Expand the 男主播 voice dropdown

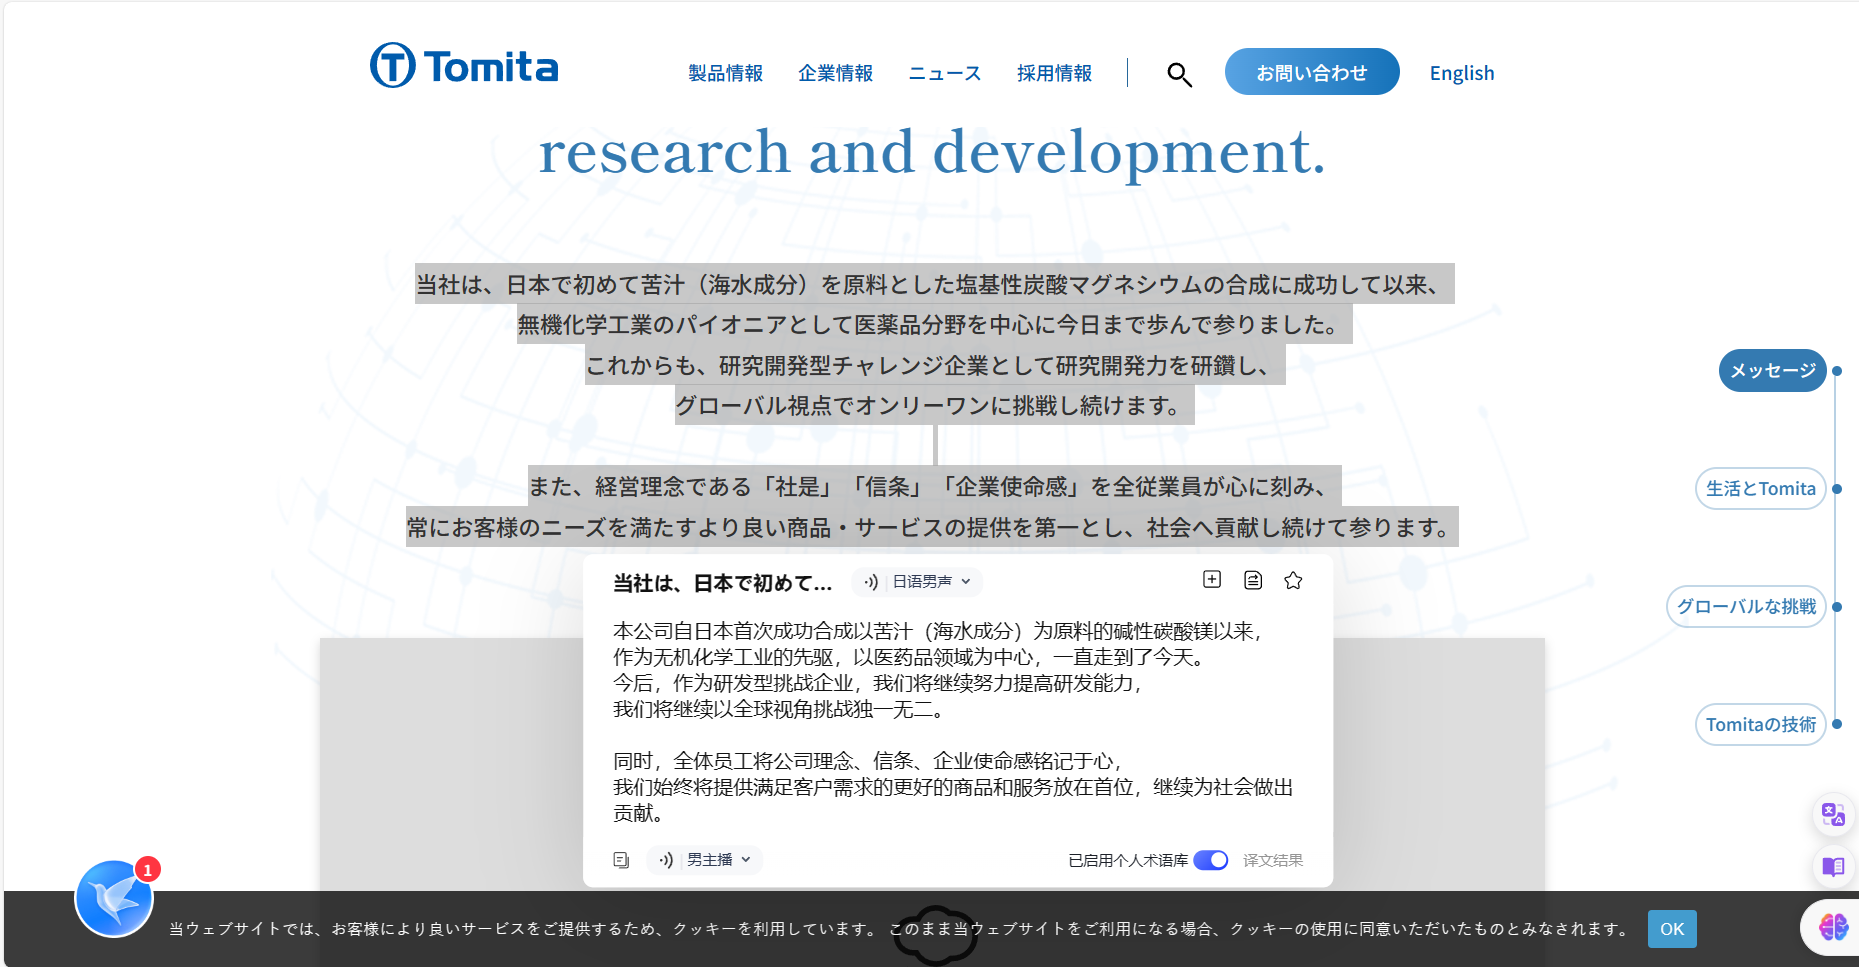(x=717, y=860)
